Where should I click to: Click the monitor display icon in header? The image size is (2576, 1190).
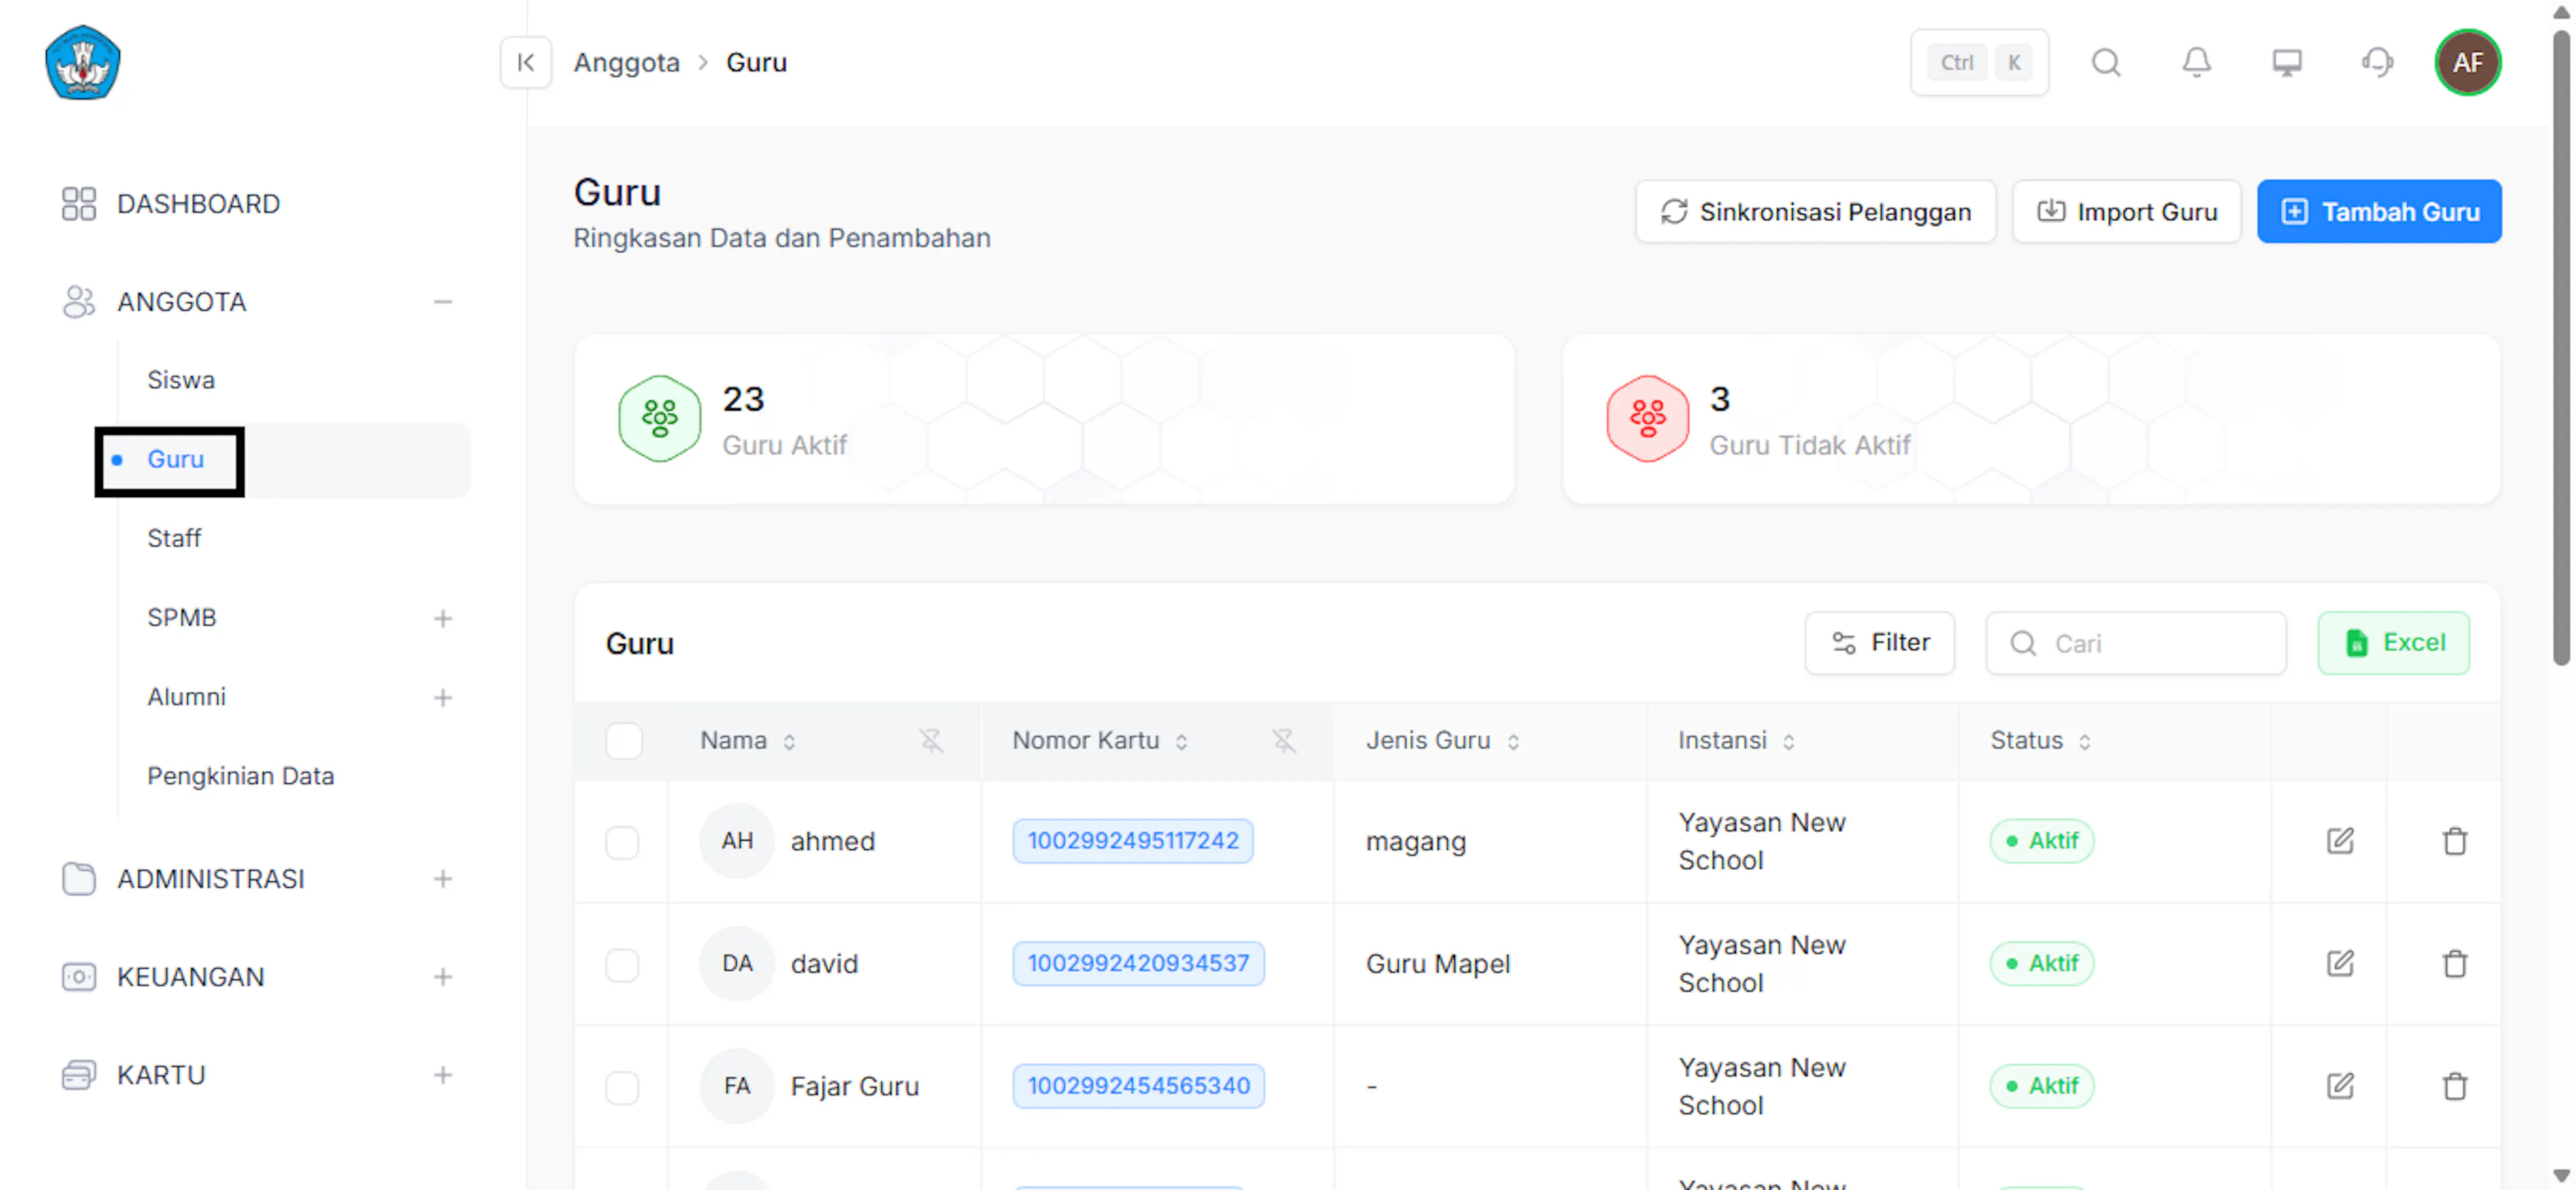coord(2287,62)
